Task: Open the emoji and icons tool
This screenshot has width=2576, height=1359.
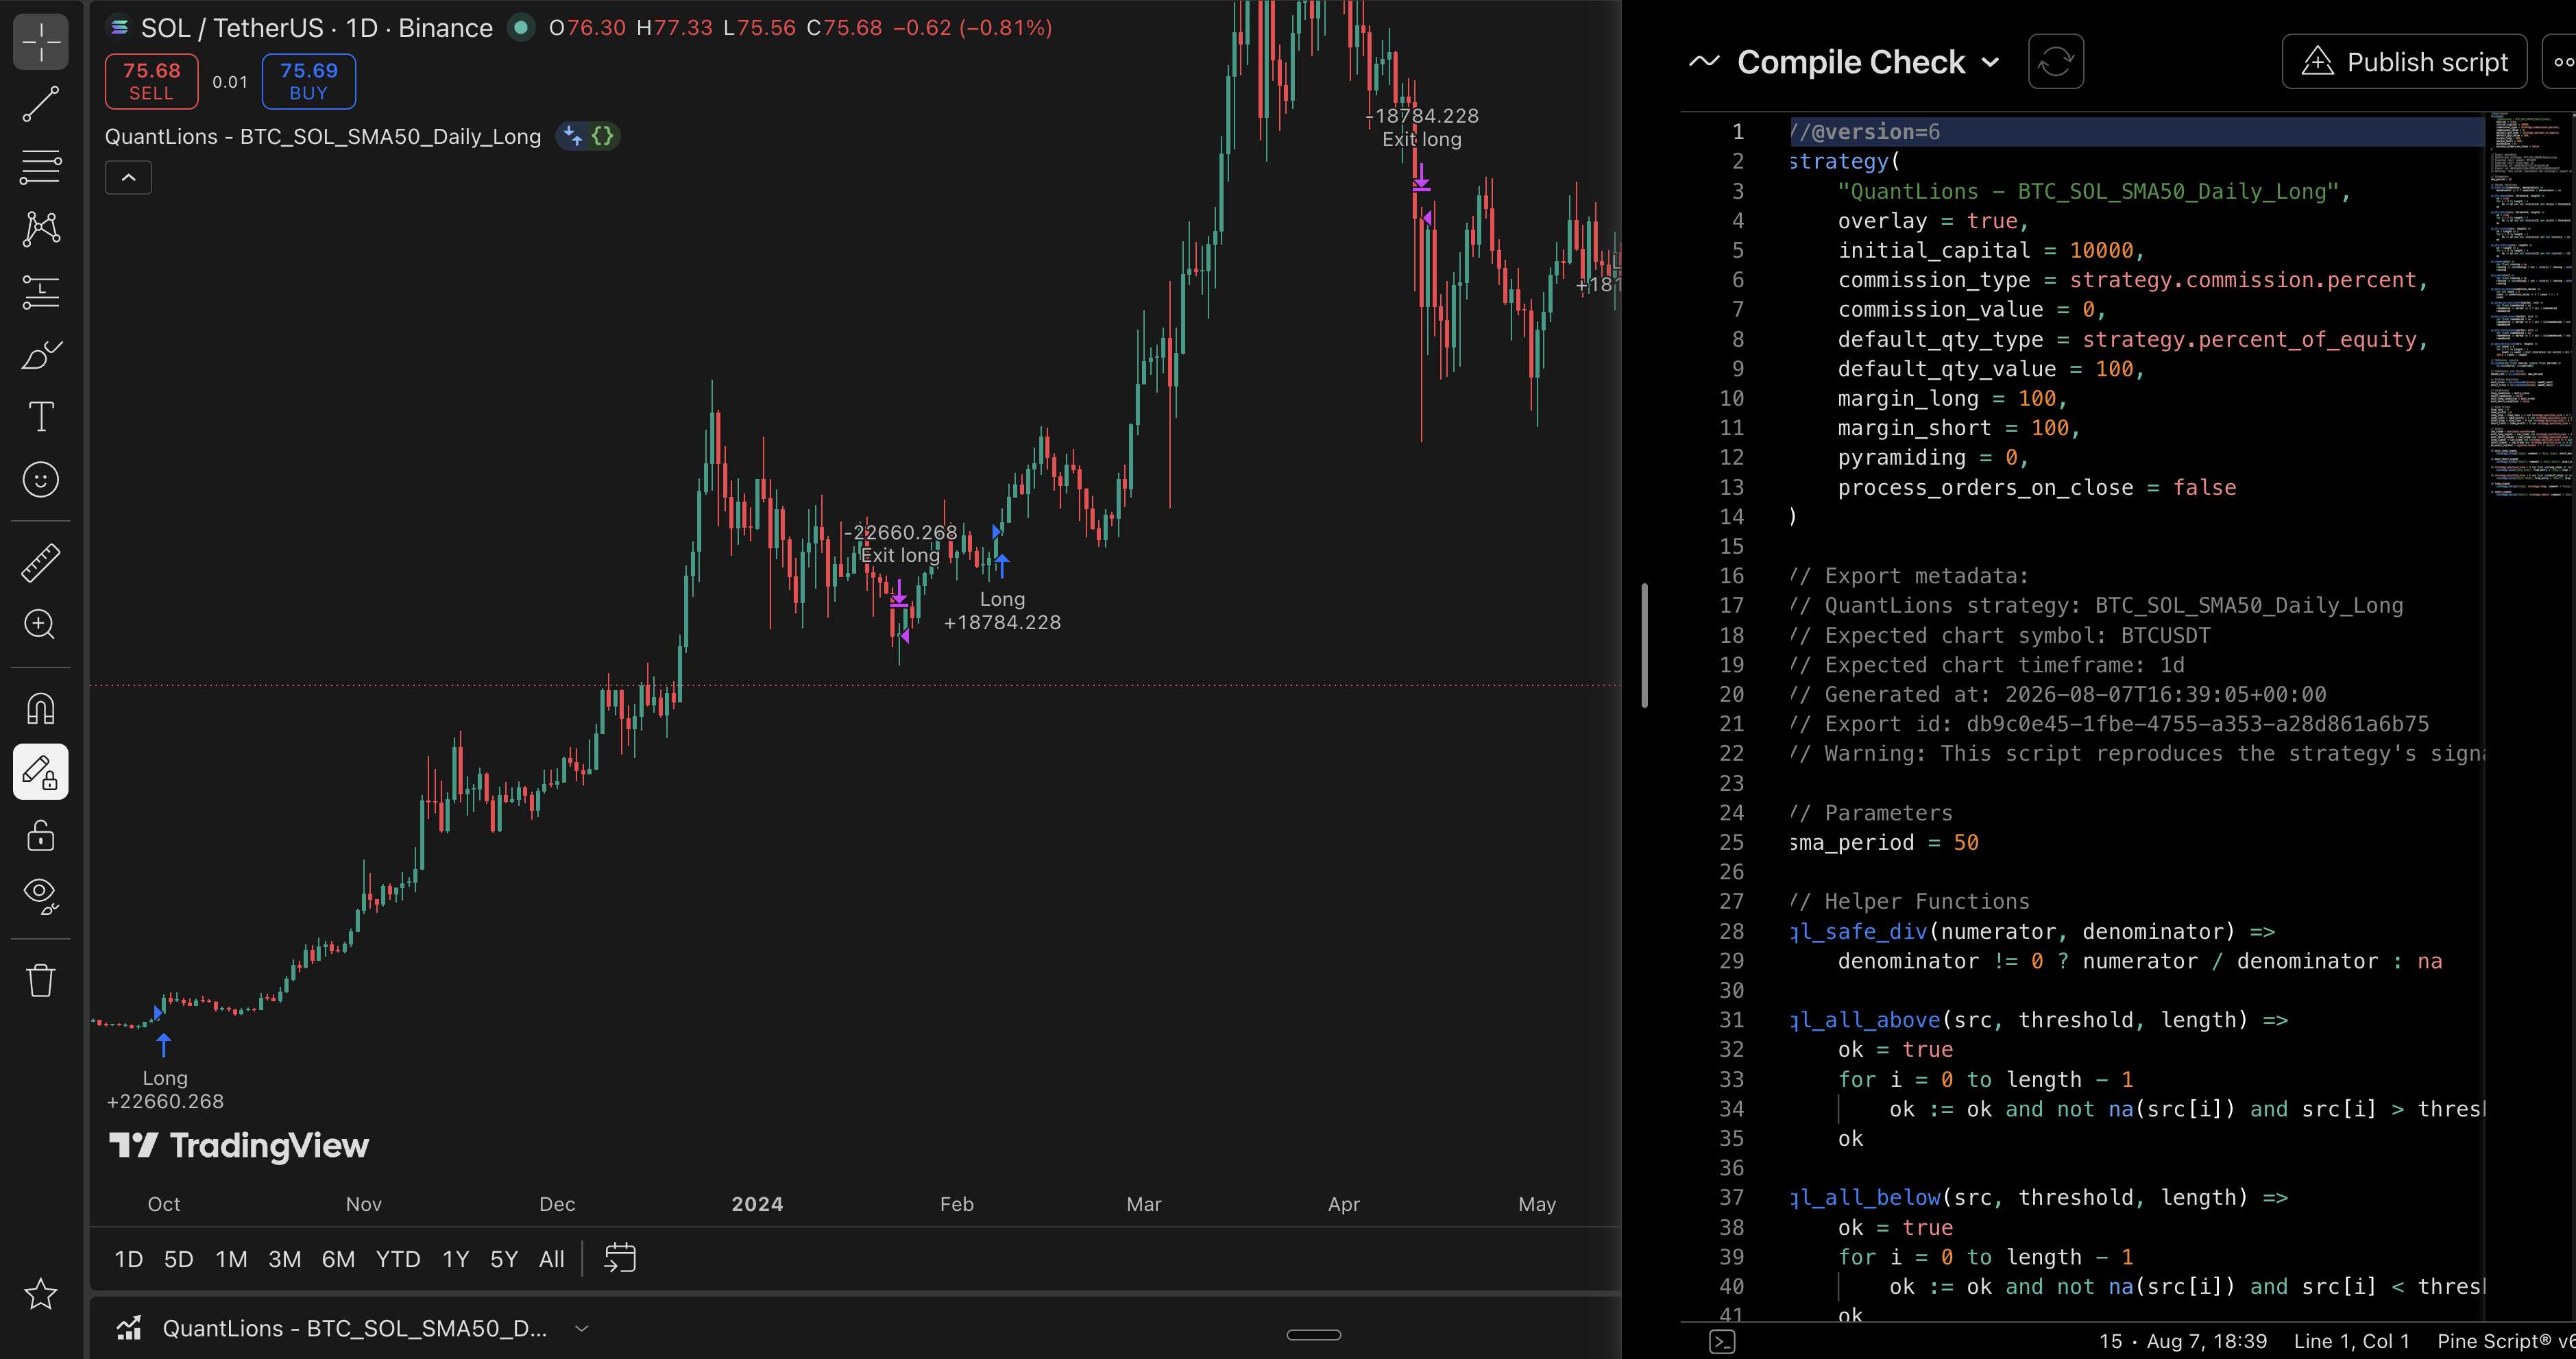Action: coord(41,480)
